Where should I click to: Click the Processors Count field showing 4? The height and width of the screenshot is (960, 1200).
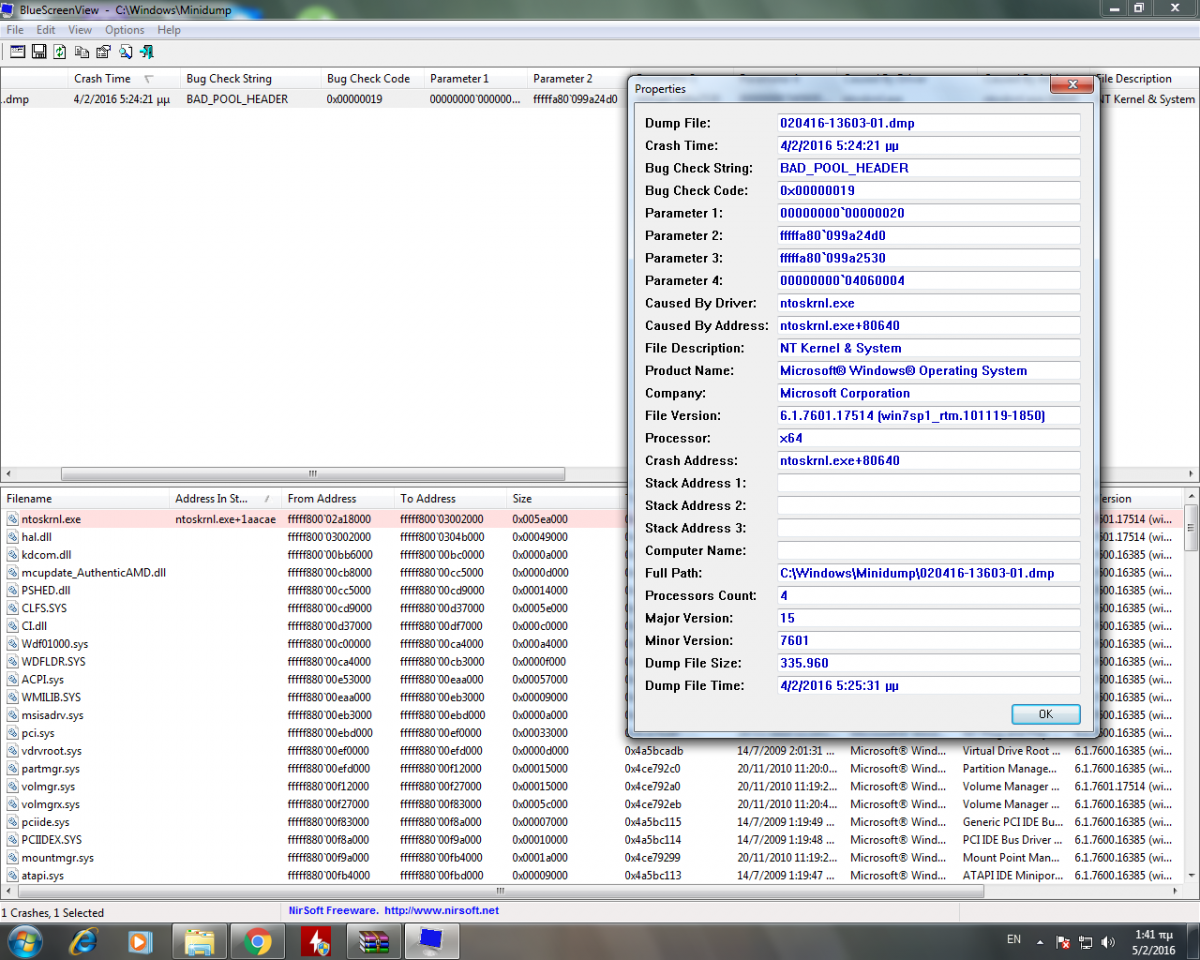929,595
